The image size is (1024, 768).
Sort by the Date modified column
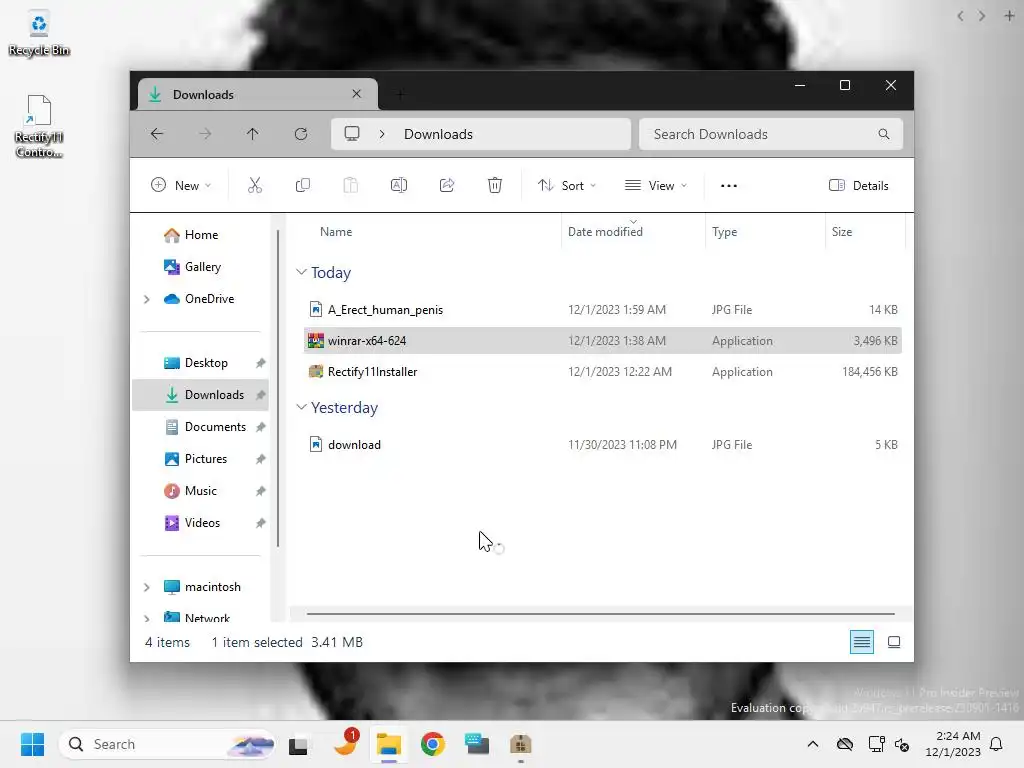(x=605, y=232)
